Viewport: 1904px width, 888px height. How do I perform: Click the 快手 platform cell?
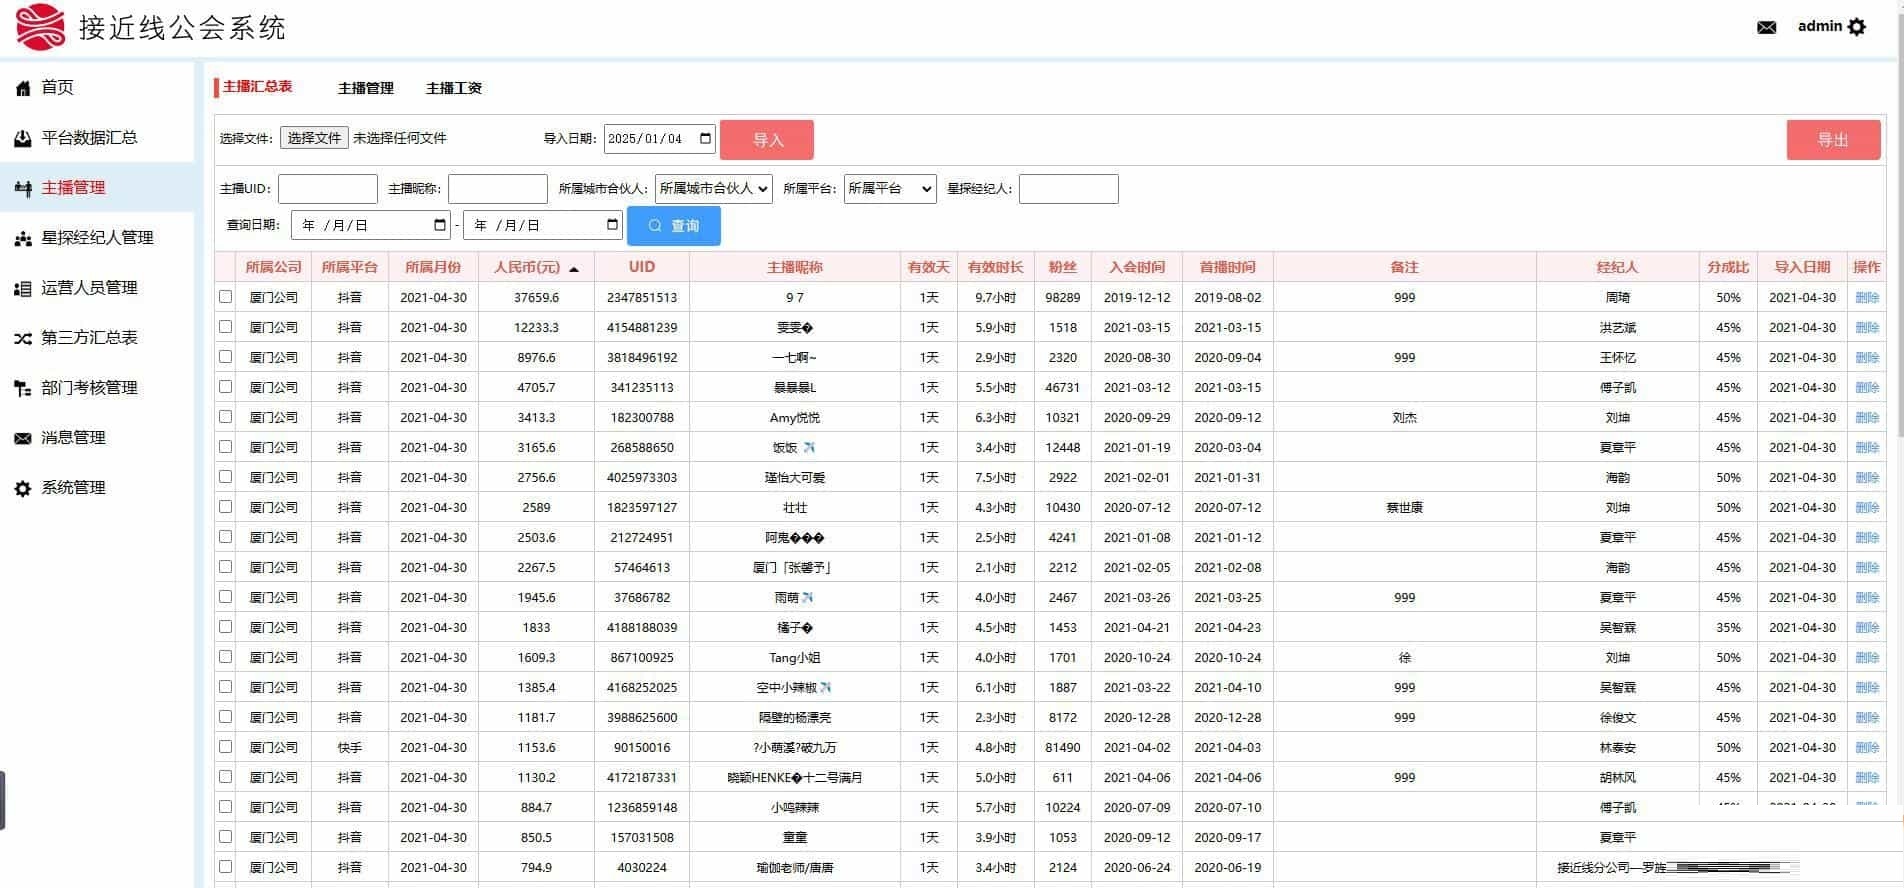tap(349, 747)
